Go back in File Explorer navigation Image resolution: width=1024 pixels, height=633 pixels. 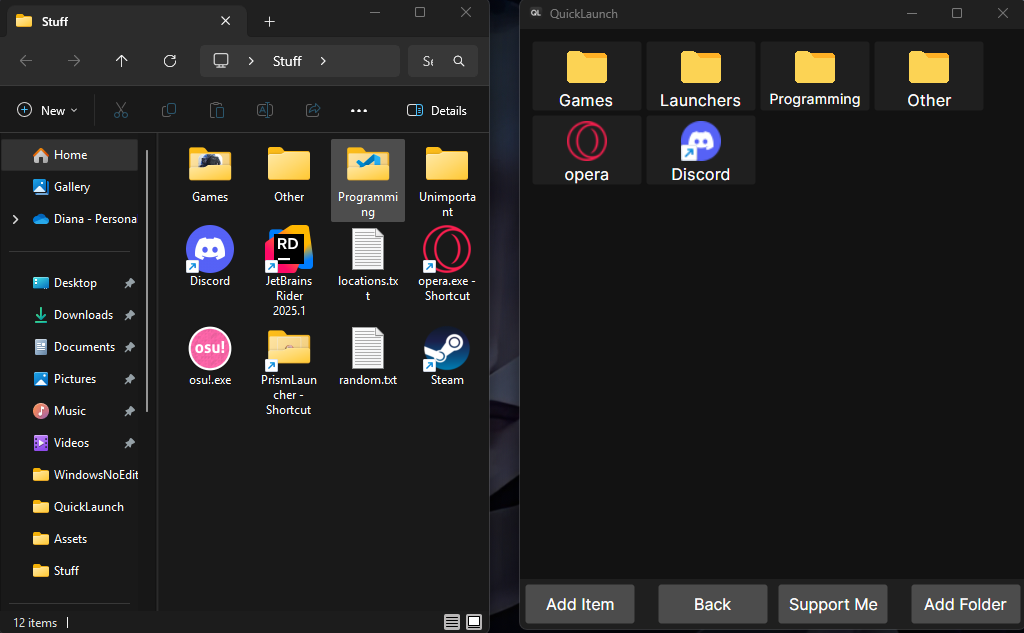(26, 61)
